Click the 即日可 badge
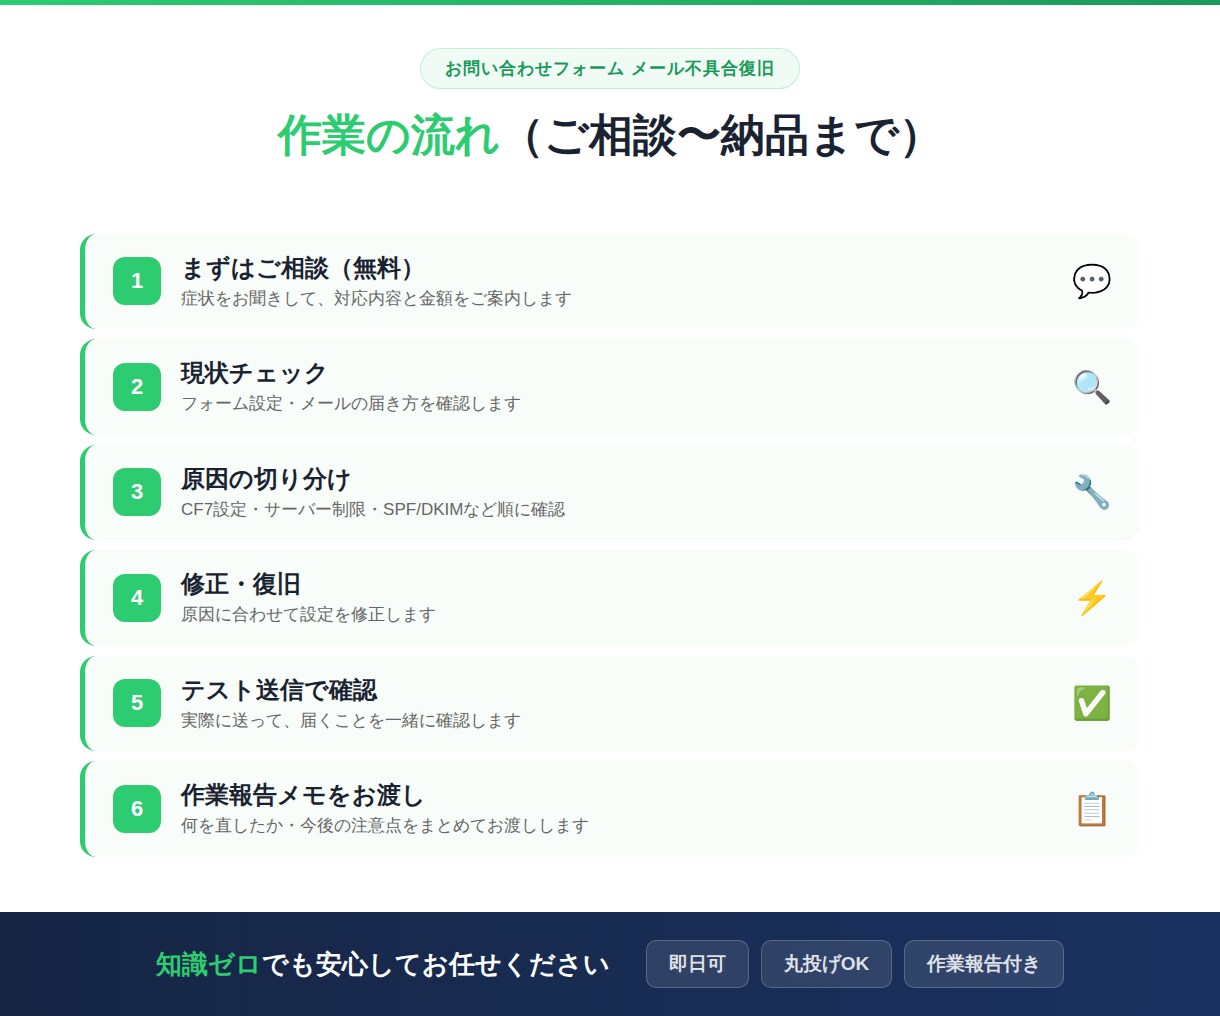The image size is (1220, 1016). coord(697,964)
